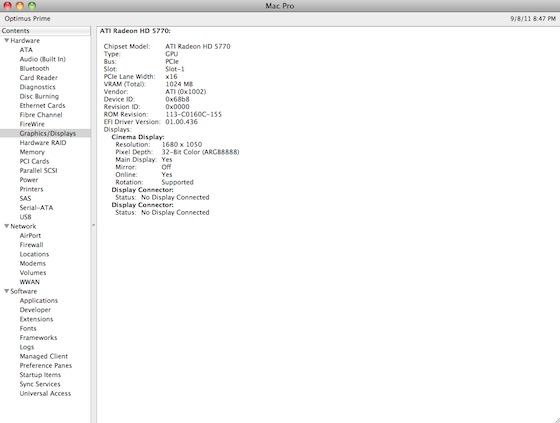Select PCI Cards hardware item
Viewport: 560px width, 423px height.
pyautogui.click(x=34, y=161)
